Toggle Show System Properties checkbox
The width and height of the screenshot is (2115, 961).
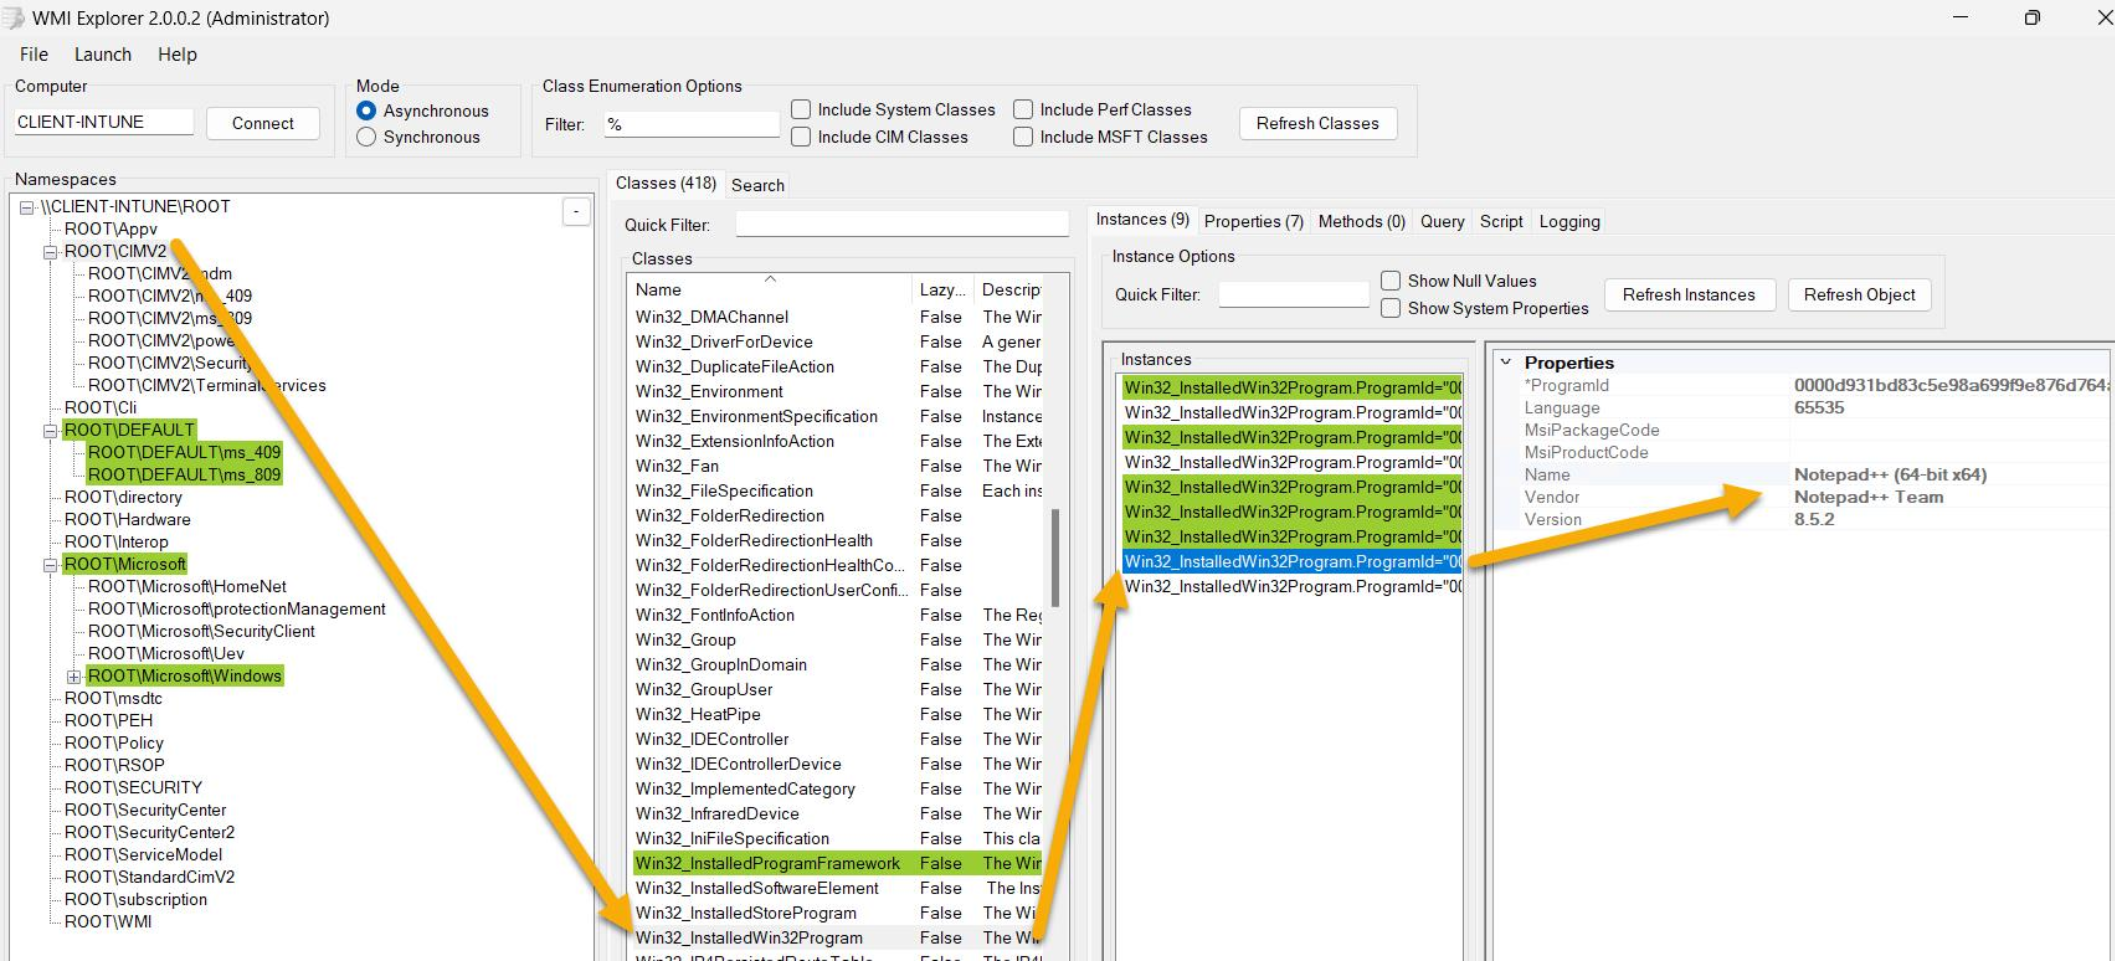pyautogui.click(x=1391, y=308)
